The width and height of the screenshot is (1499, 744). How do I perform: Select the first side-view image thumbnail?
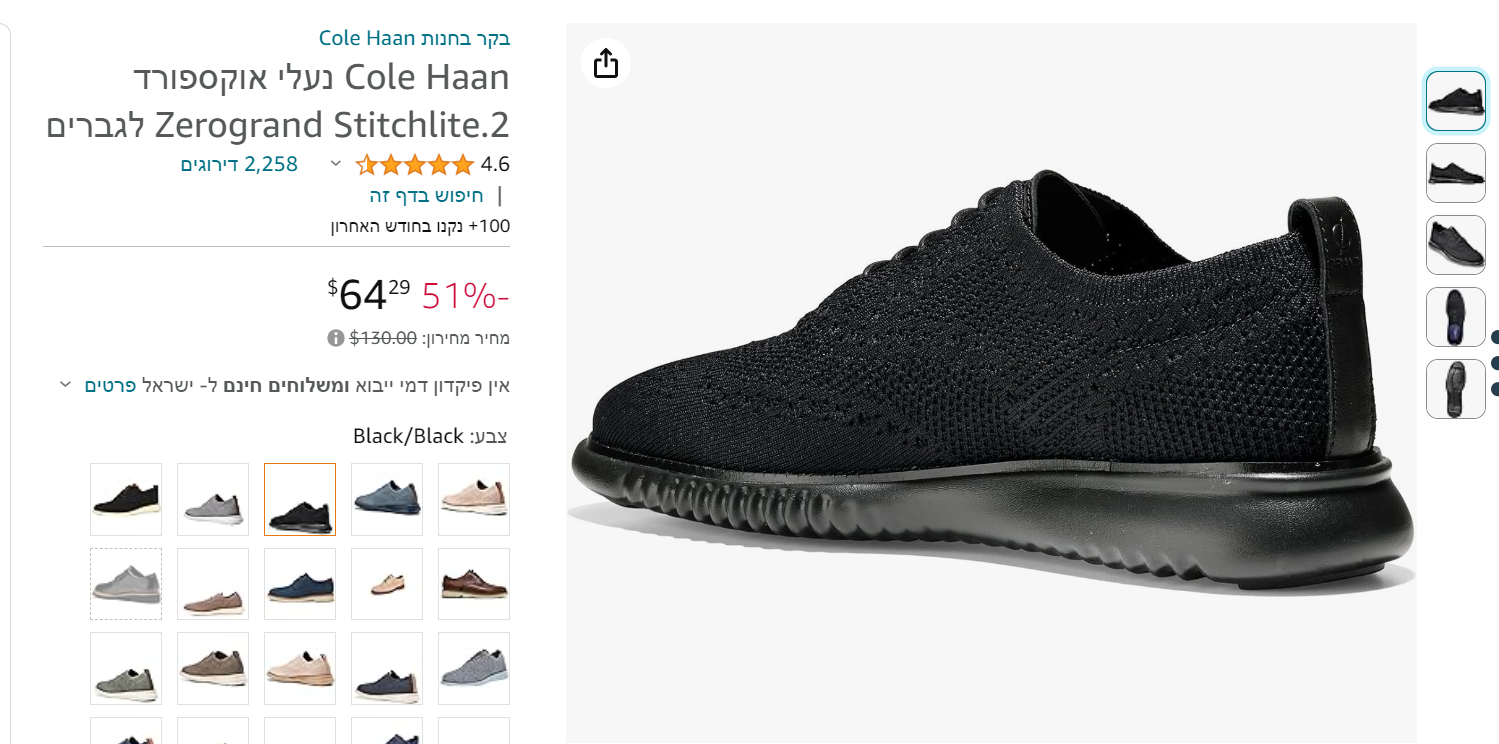tap(1455, 101)
